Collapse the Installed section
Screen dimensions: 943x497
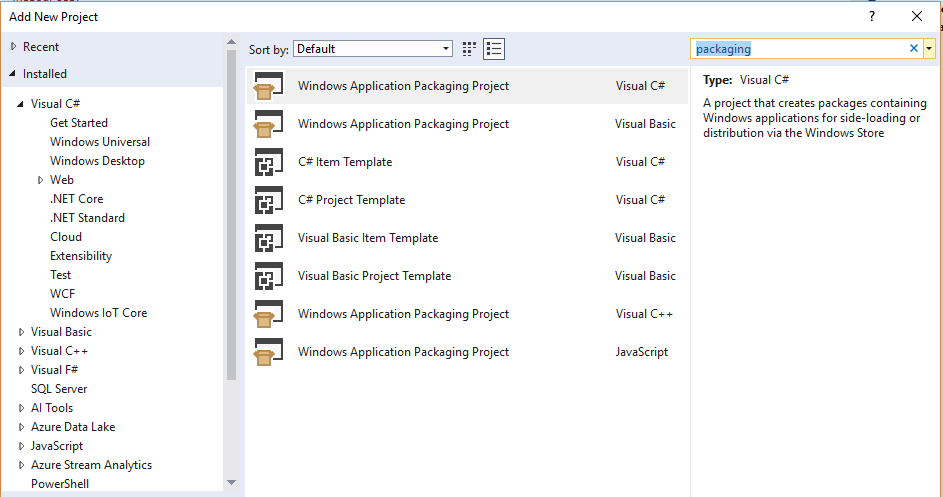coord(13,73)
